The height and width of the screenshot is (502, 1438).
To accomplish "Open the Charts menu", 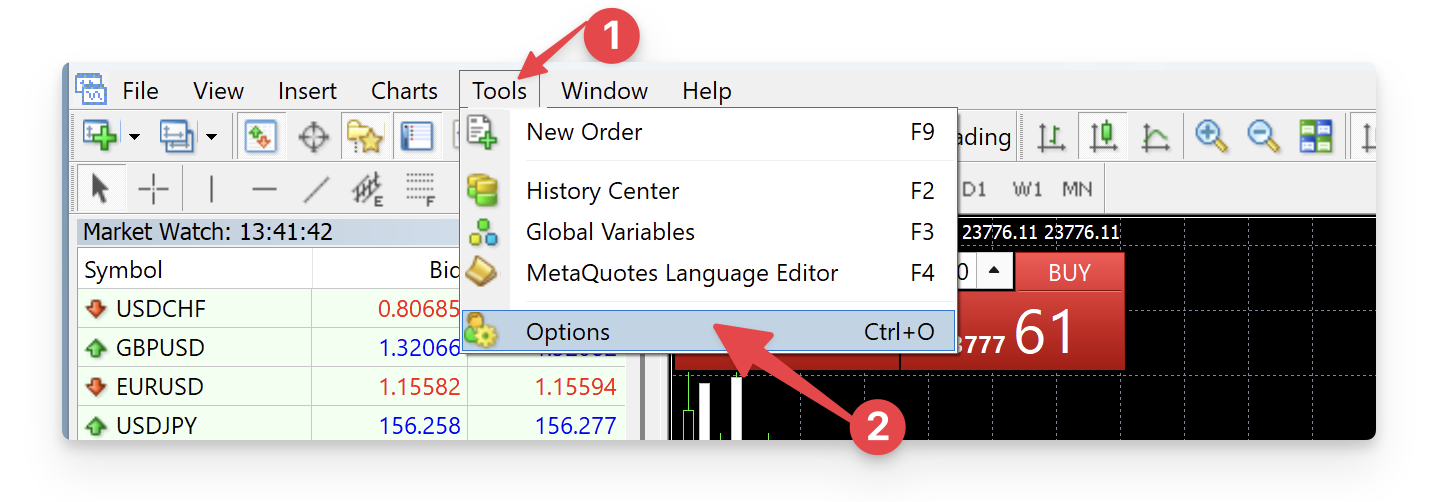I will 404,91.
